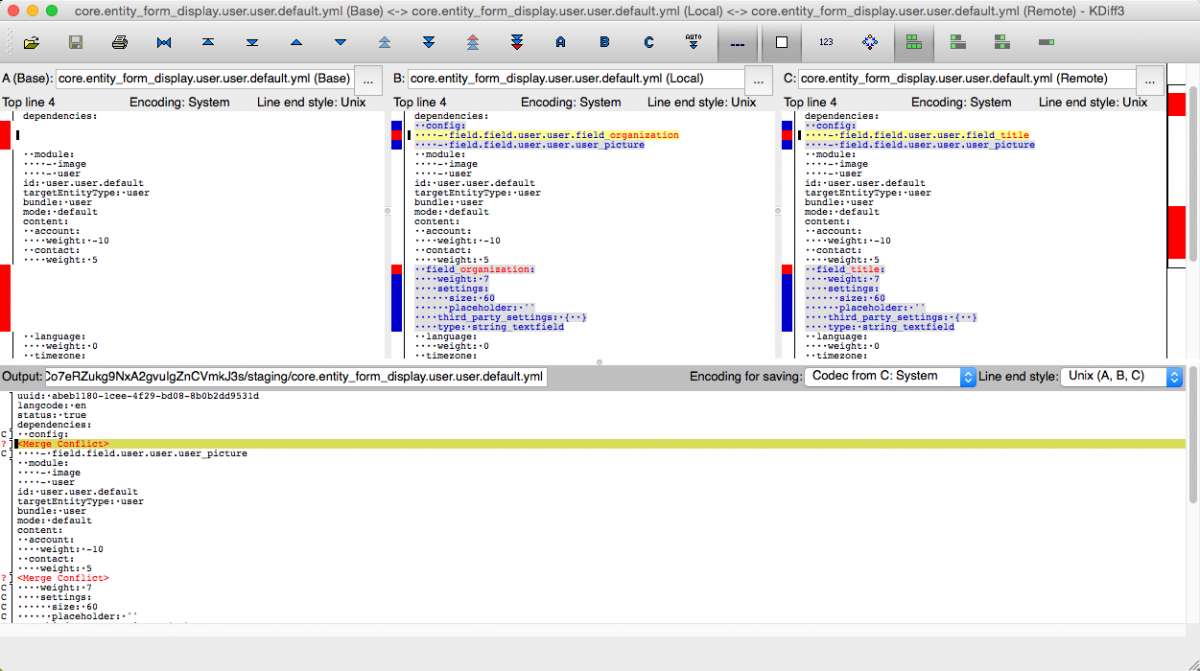Jump to the current delta
The height and width of the screenshot is (671, 1200).
click(164, 42)
